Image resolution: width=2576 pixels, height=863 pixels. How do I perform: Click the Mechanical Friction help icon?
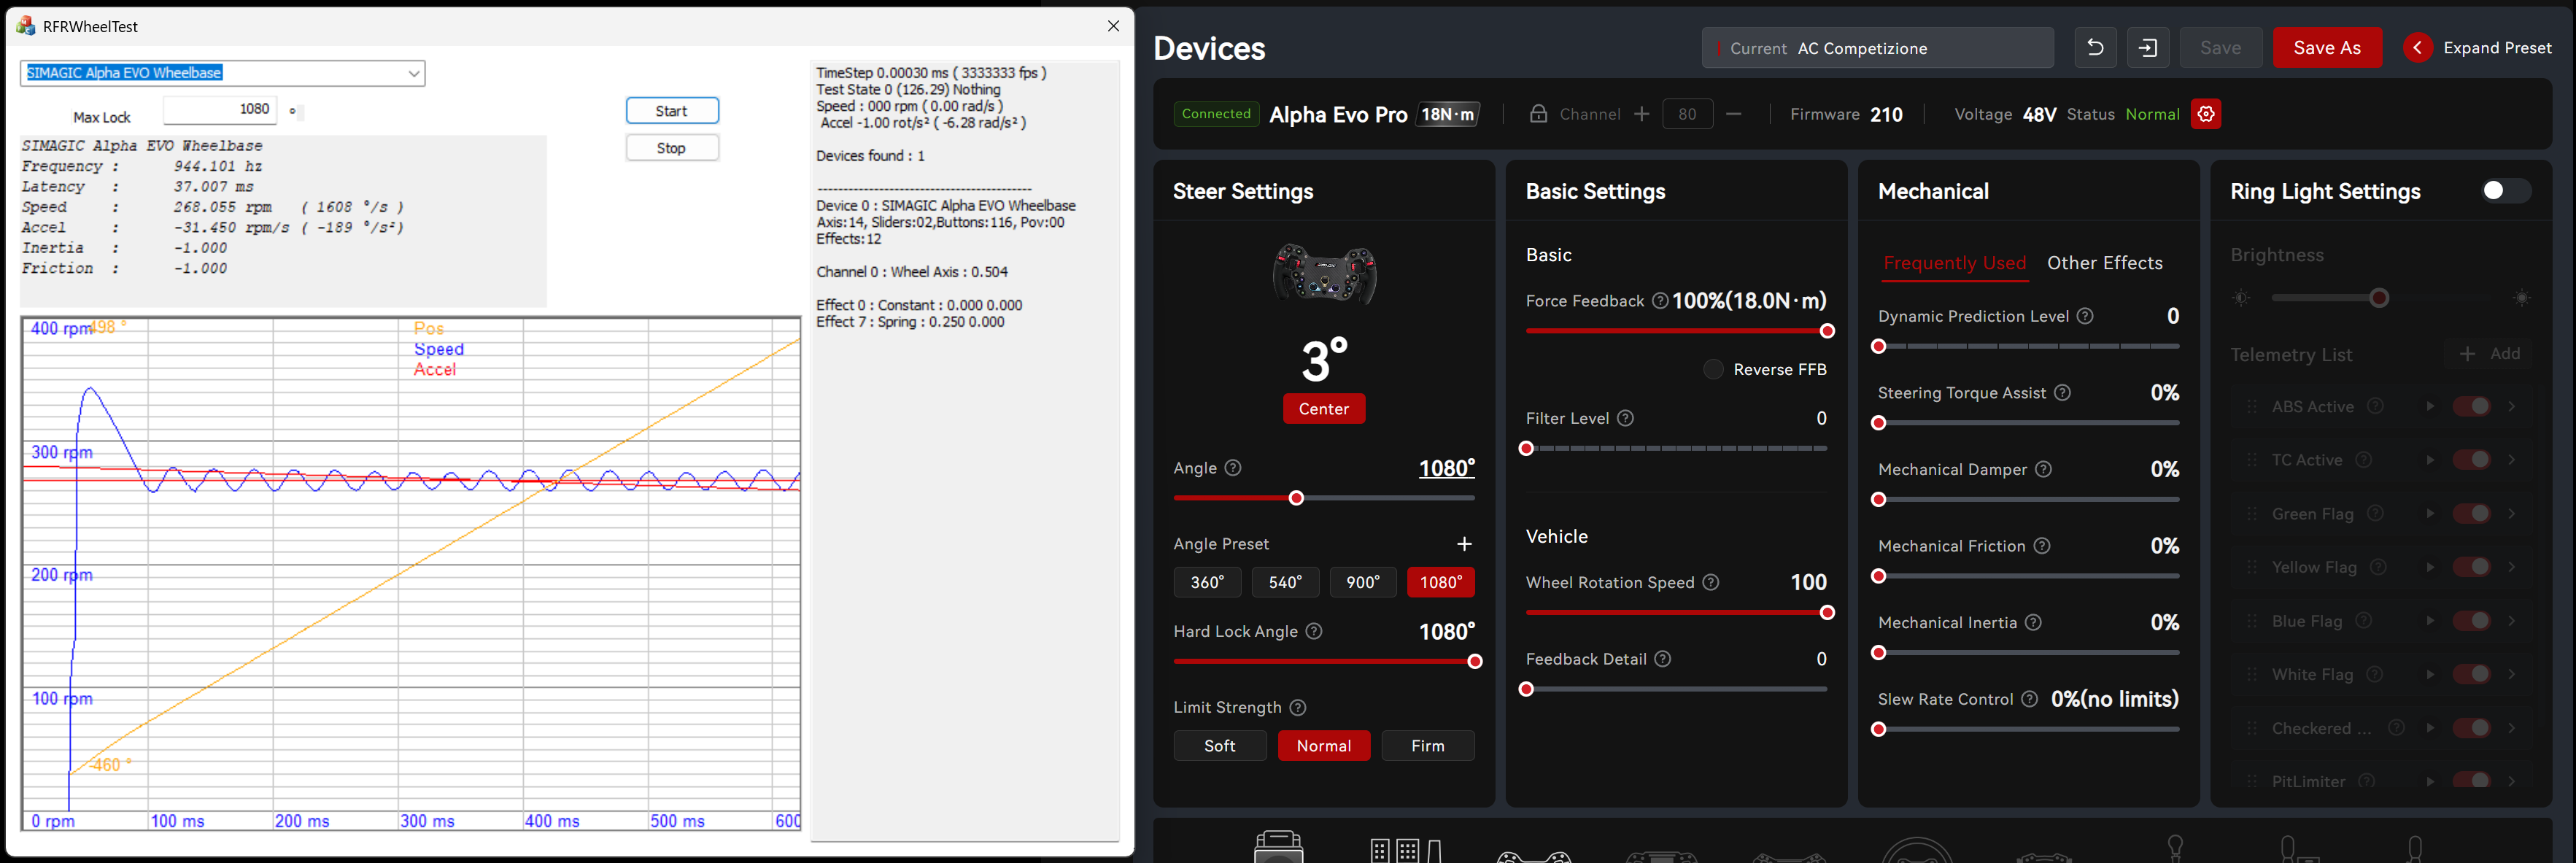(2042, 546)
